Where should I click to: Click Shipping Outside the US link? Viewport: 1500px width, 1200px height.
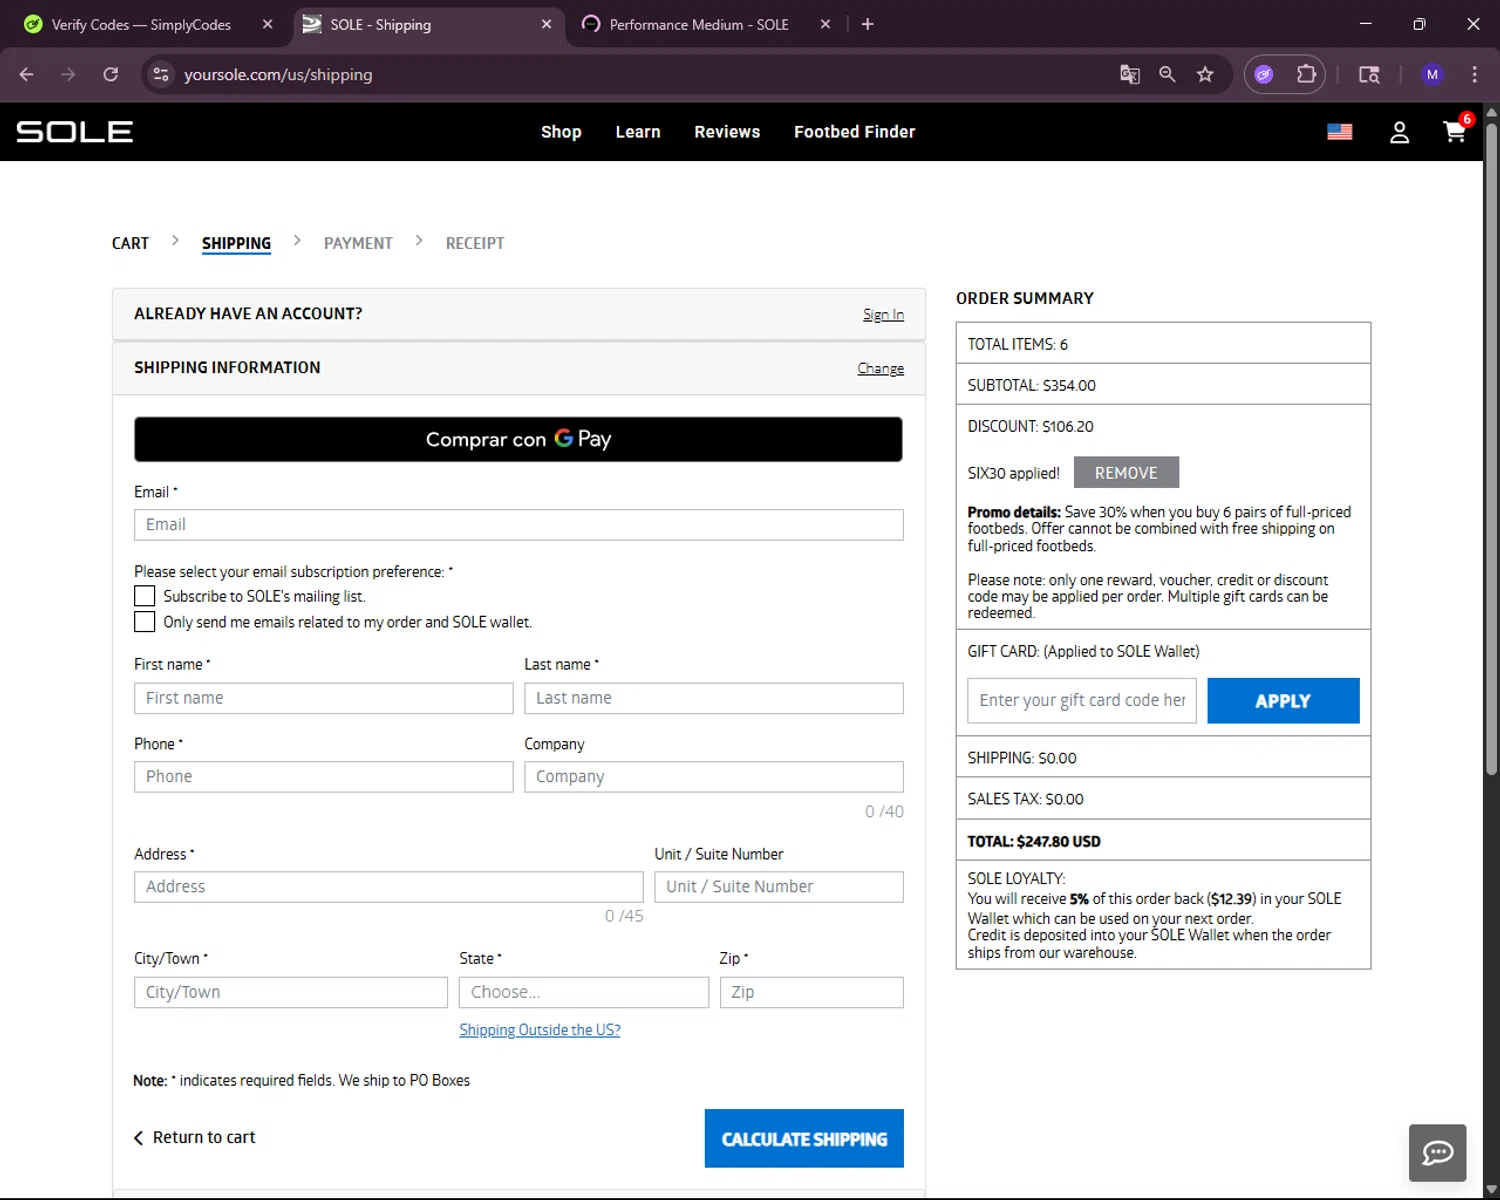click(x=540, y=1030)
